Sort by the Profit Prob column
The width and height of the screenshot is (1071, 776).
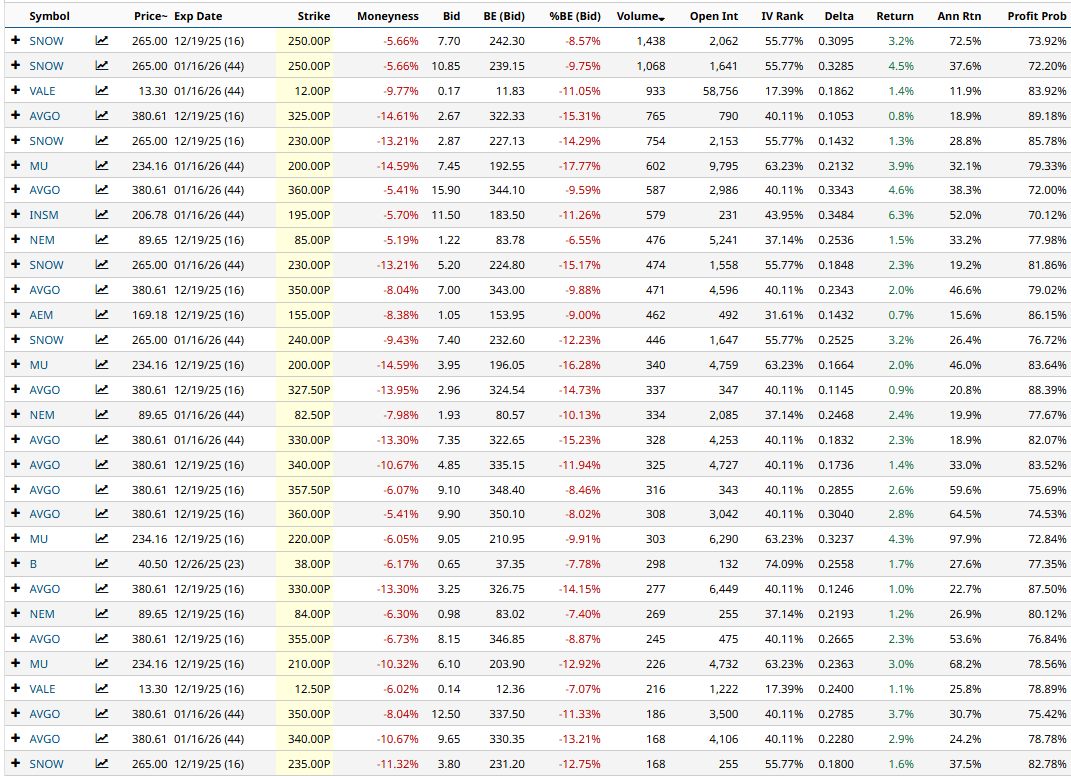[x=1035, y=15]
